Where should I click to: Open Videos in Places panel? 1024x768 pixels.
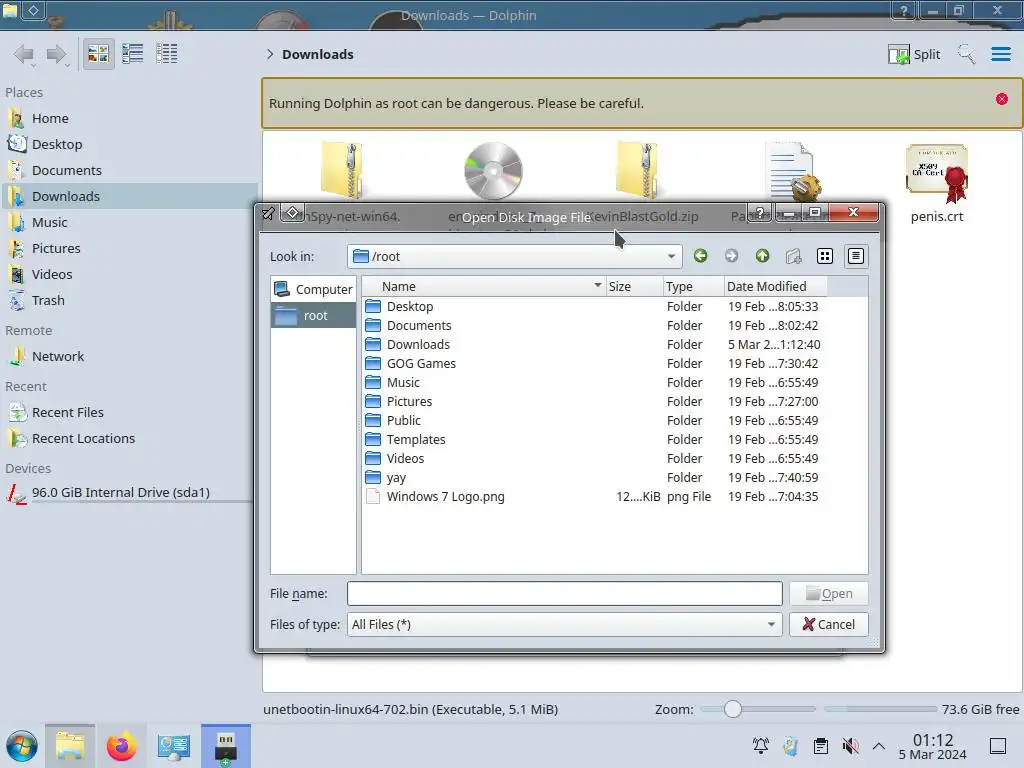[x=52, y=275]
